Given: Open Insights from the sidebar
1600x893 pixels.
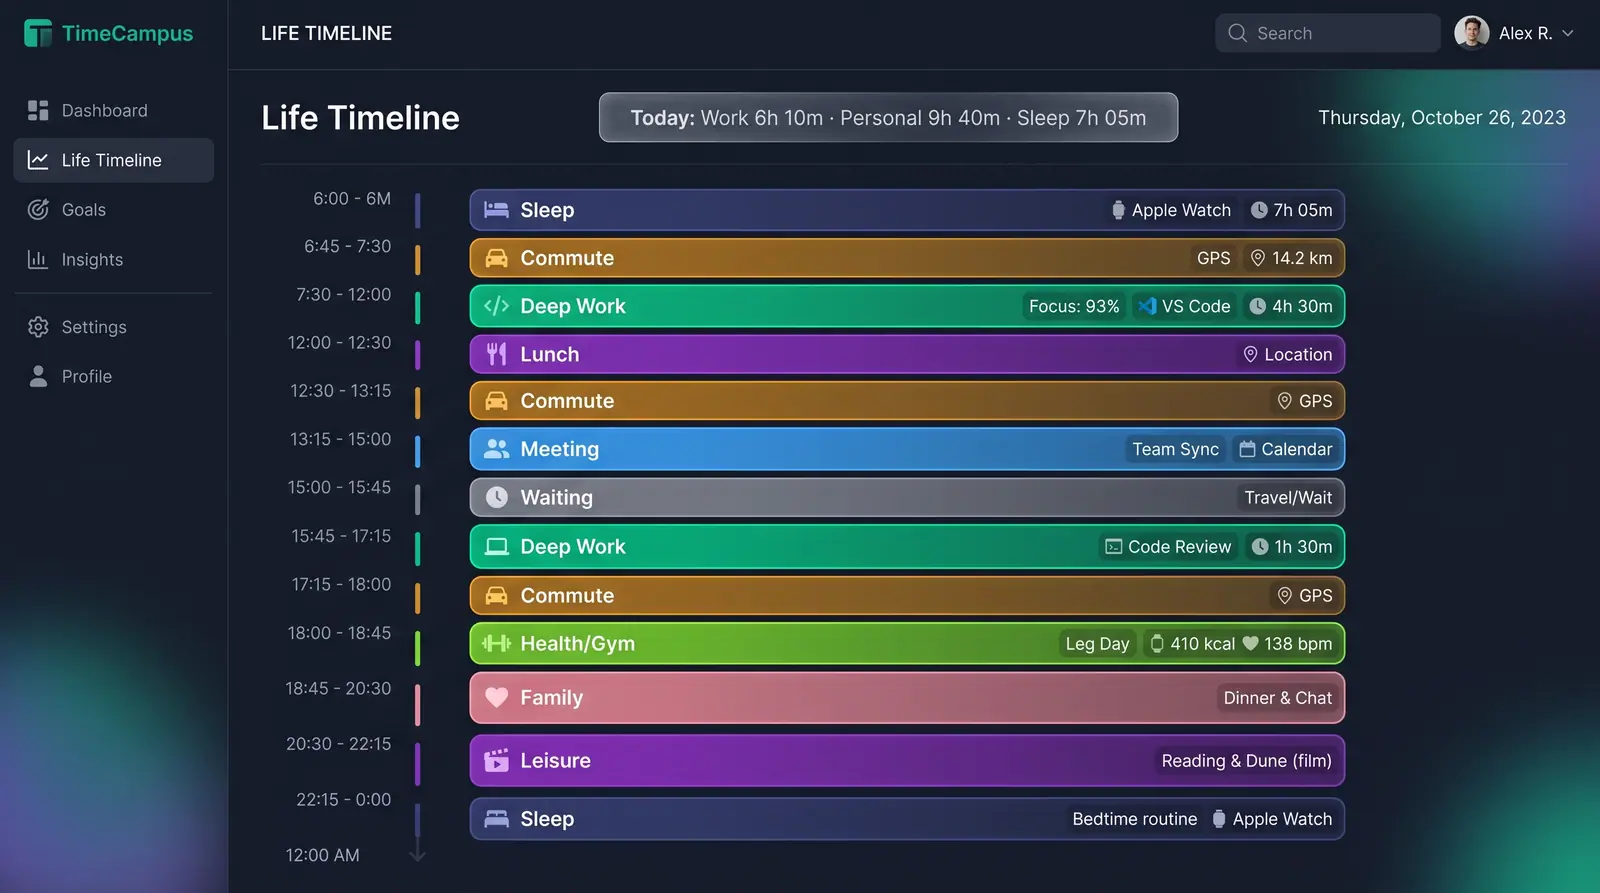Looking at the screenshot, I should (x=114, y=259).
